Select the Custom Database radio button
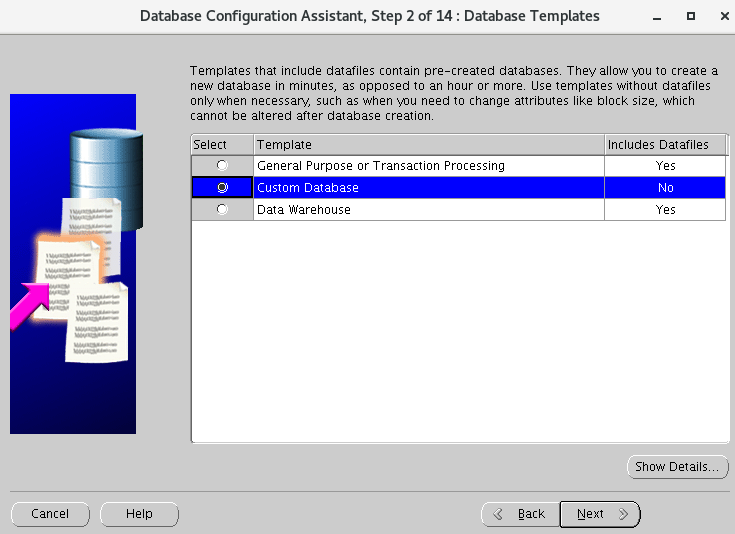Image resolution: width=735 pixels, height=534 pixels. 222,188
